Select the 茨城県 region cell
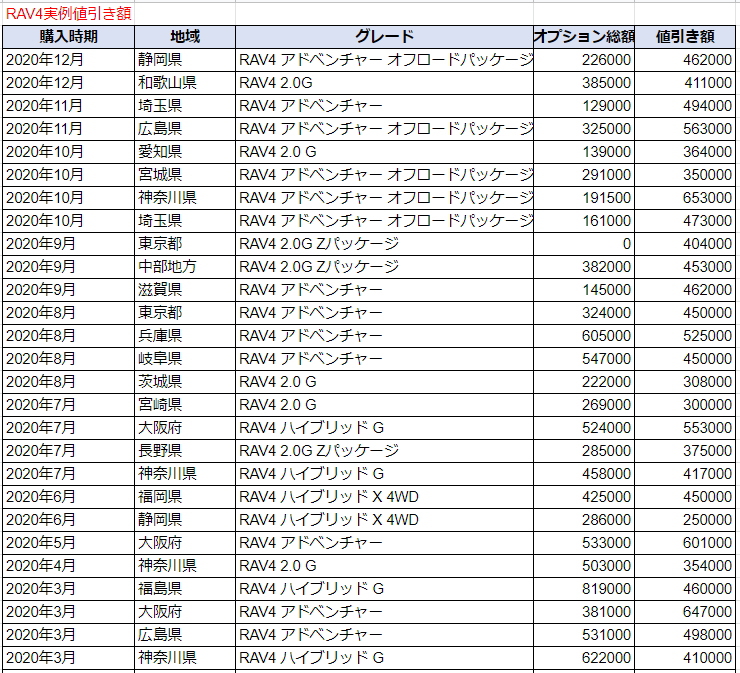The width and height of the screenshot is (740, 673). click(x=185, y=382)
